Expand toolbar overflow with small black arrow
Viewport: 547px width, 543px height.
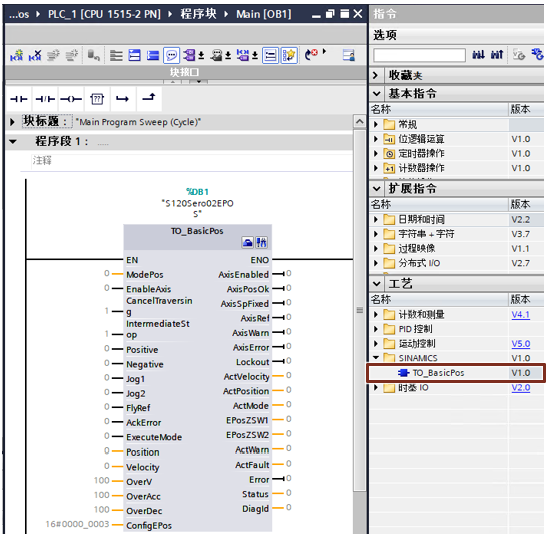click(324, 52)
